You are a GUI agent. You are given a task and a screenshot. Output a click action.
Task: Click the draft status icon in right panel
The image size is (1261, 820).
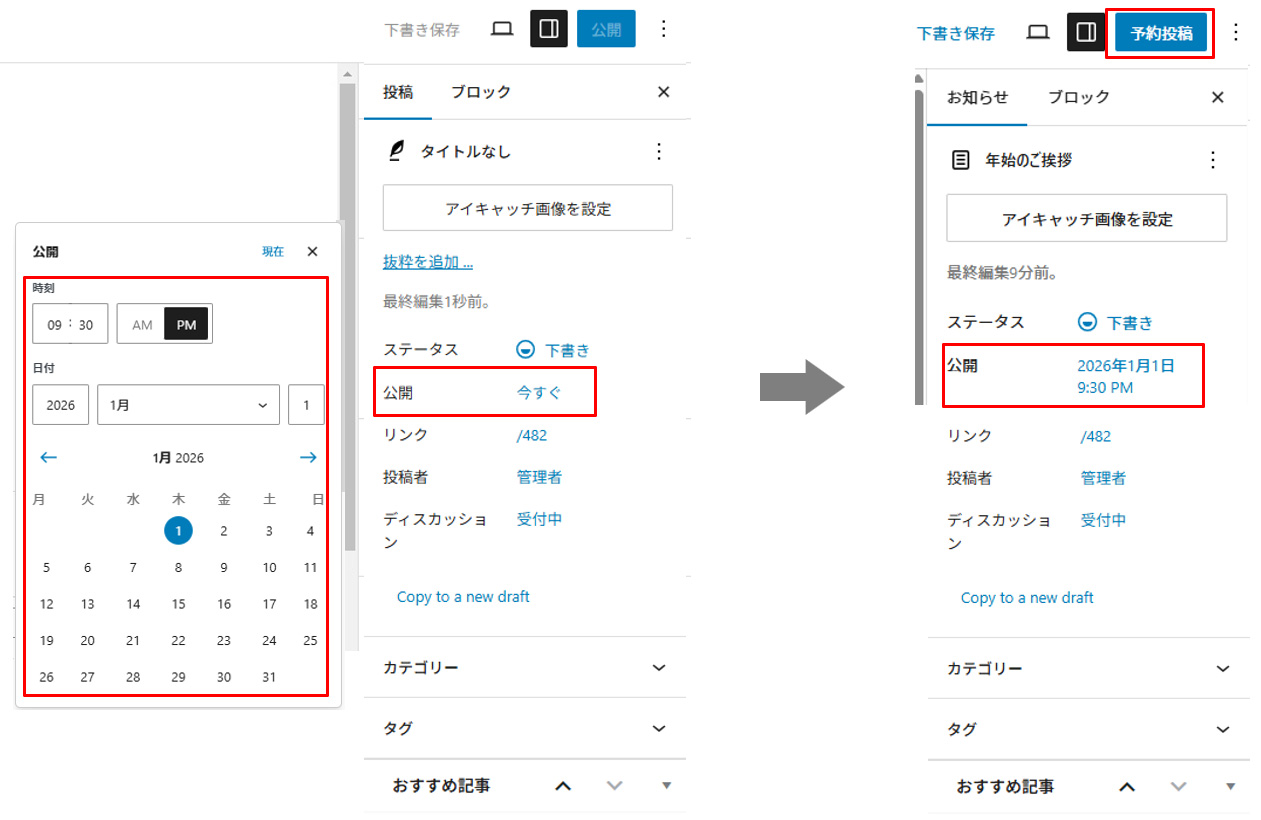tap(1087, 322)
